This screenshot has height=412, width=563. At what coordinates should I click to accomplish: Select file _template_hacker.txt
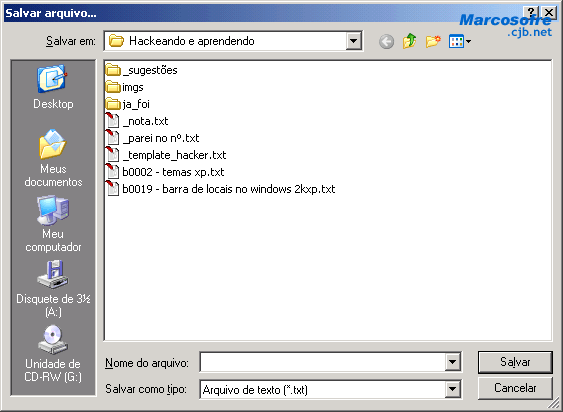tap(166, 155)
